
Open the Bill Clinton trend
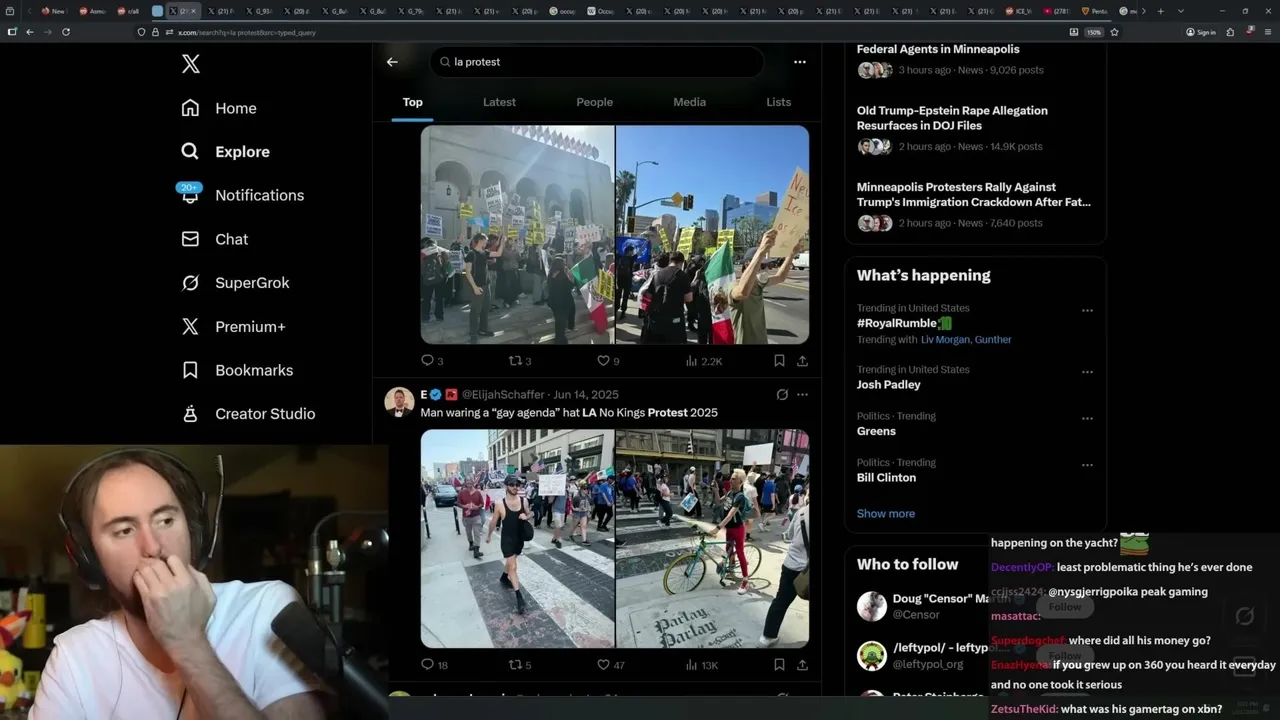(886, 478)
